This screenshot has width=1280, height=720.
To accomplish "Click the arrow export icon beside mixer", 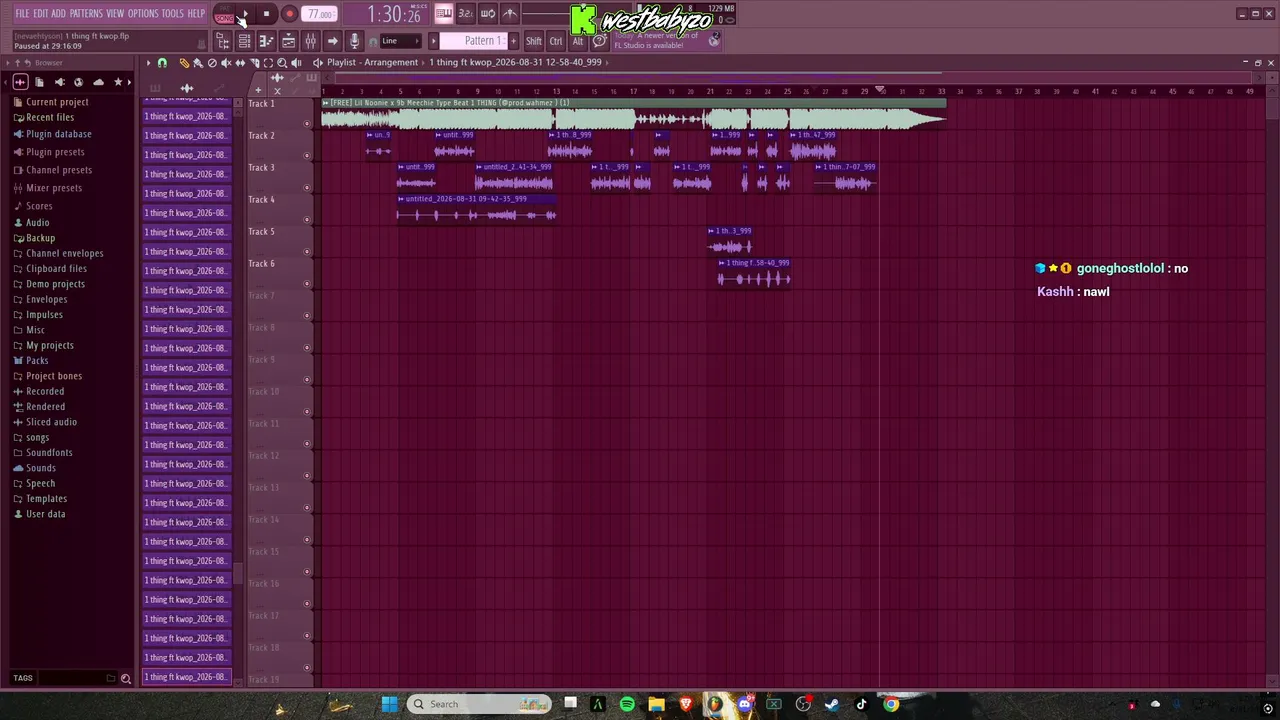I will tap(332, 41).
